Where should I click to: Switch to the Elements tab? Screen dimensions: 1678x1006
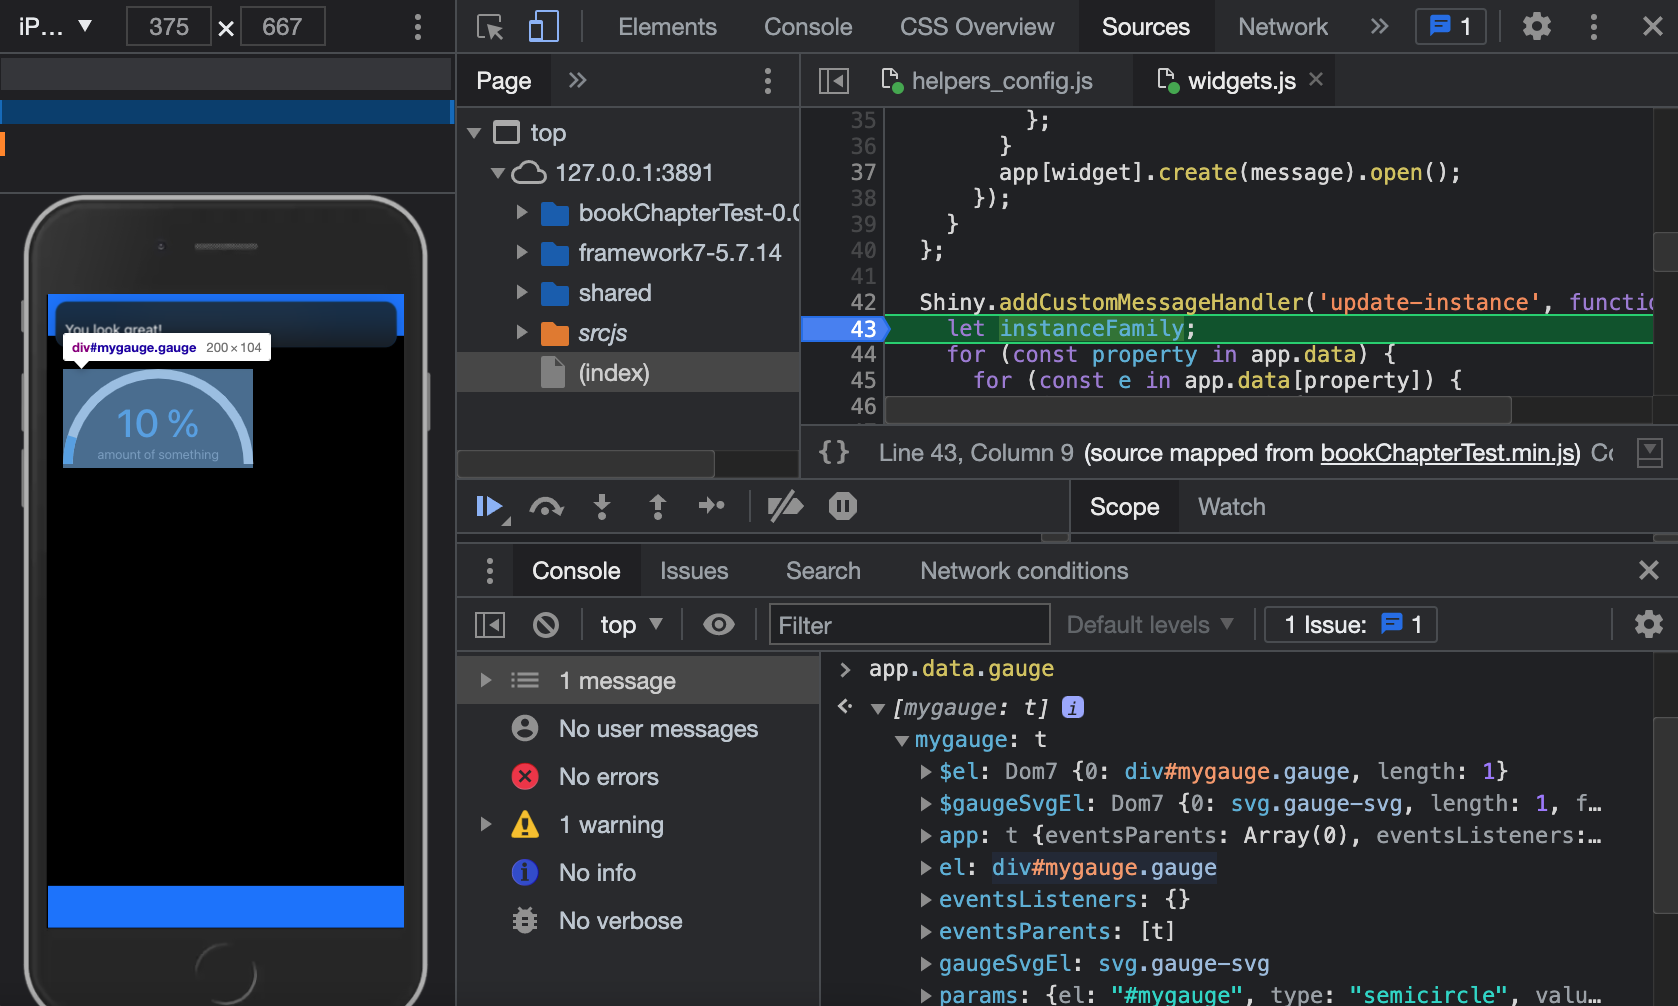point(667,27)
